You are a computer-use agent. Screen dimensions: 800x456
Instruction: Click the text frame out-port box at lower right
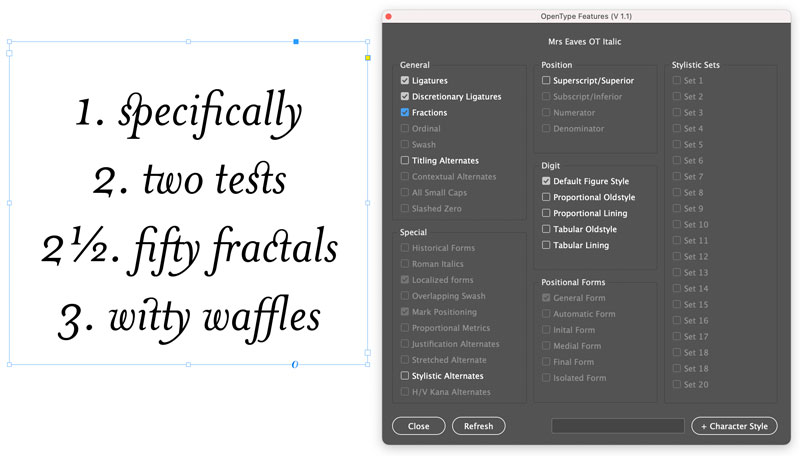[x=367, y=352]
